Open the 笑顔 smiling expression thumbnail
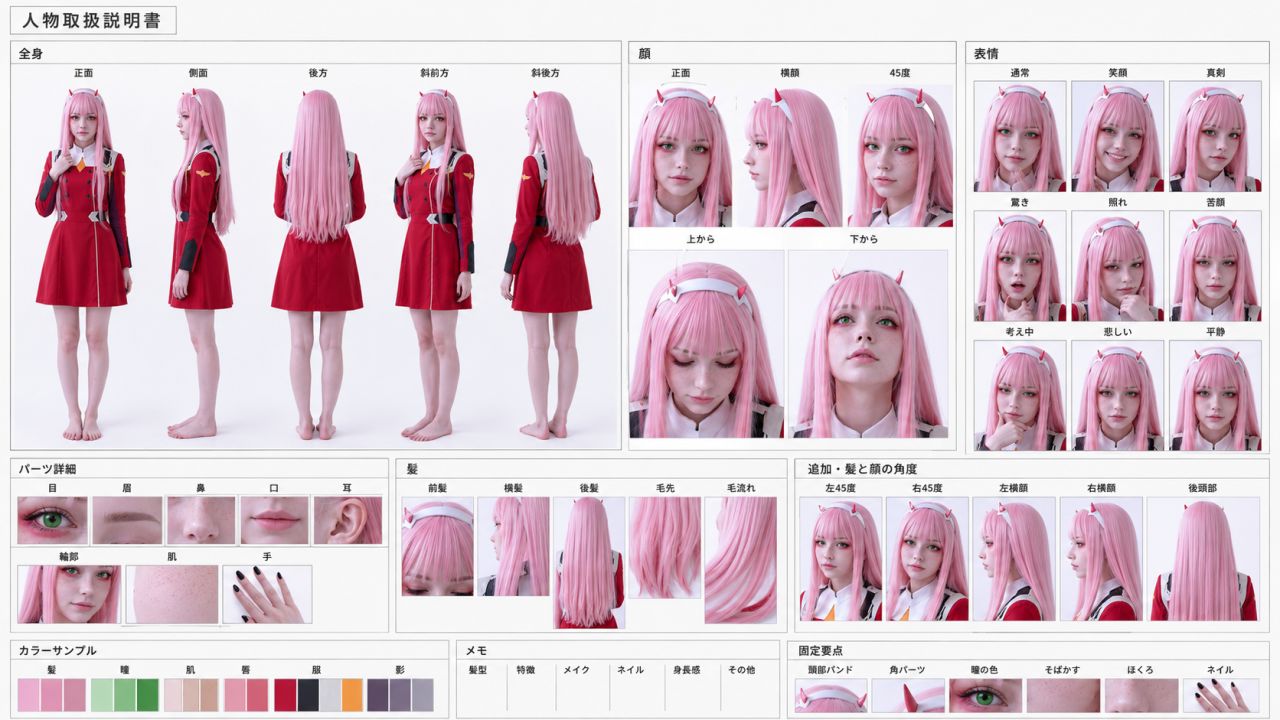Image resolution: width=1280 pixels, height=720 pixels. coord(1118,136)
